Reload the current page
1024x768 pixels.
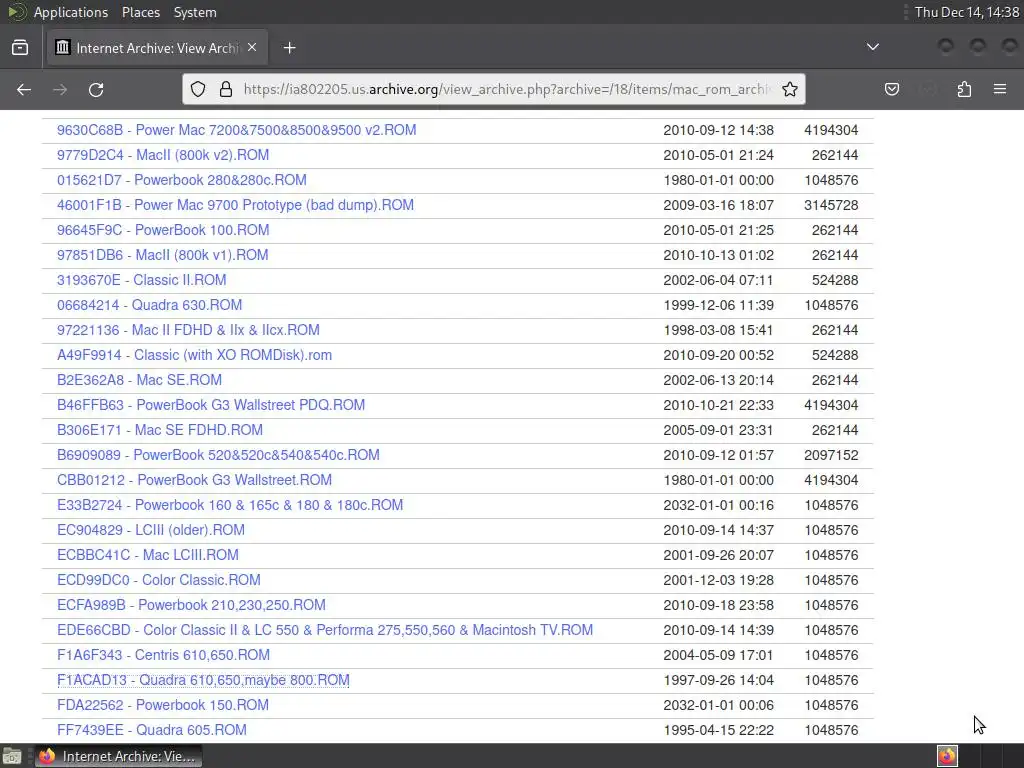[x=96, y=89]
